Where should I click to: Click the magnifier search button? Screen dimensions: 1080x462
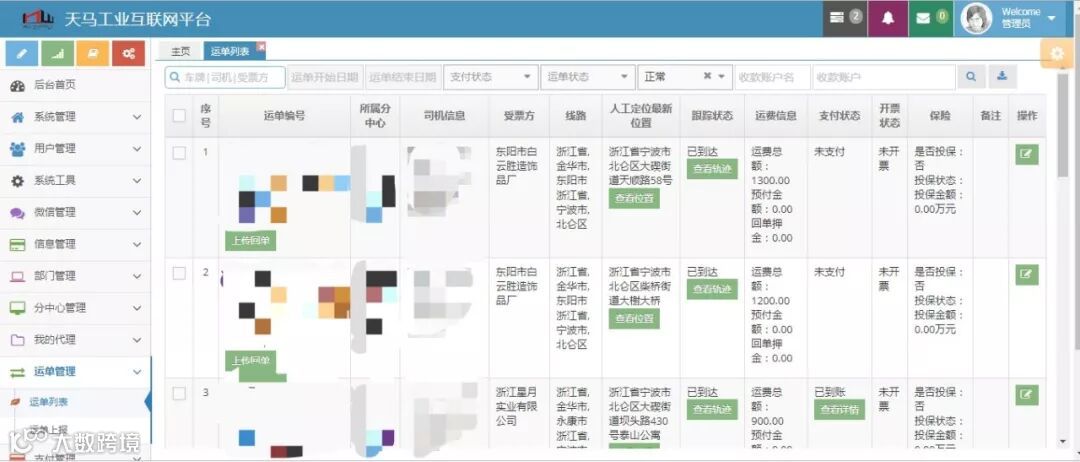(971, 76)
